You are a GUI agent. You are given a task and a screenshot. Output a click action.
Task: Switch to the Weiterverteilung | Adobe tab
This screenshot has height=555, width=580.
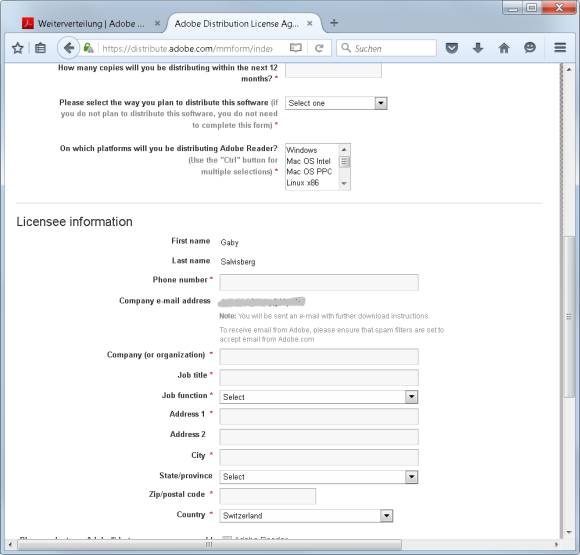point(91,24)
